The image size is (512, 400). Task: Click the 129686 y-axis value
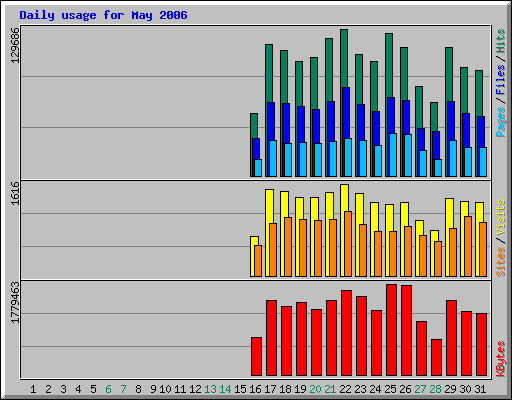[15, 45]
